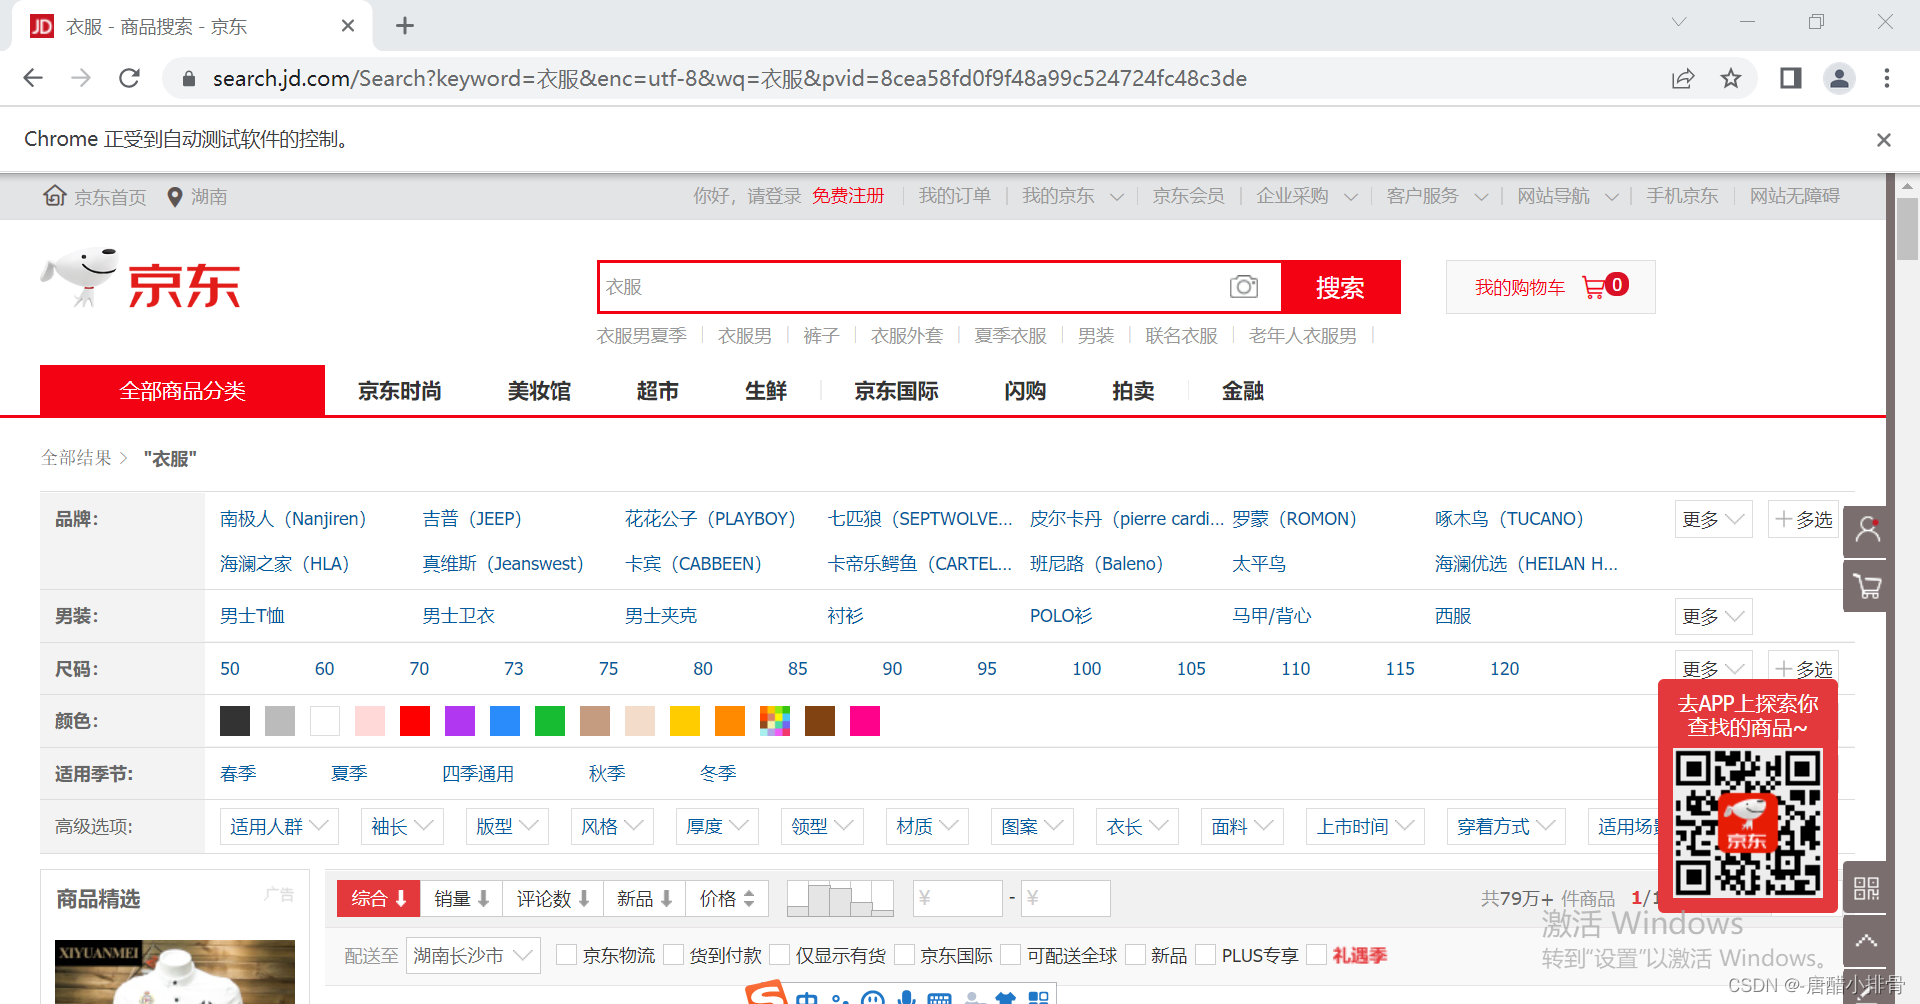Viewport: 1920px width, 1004px height.
Task: Click the 免费注册 link
Action: point(848,196)
